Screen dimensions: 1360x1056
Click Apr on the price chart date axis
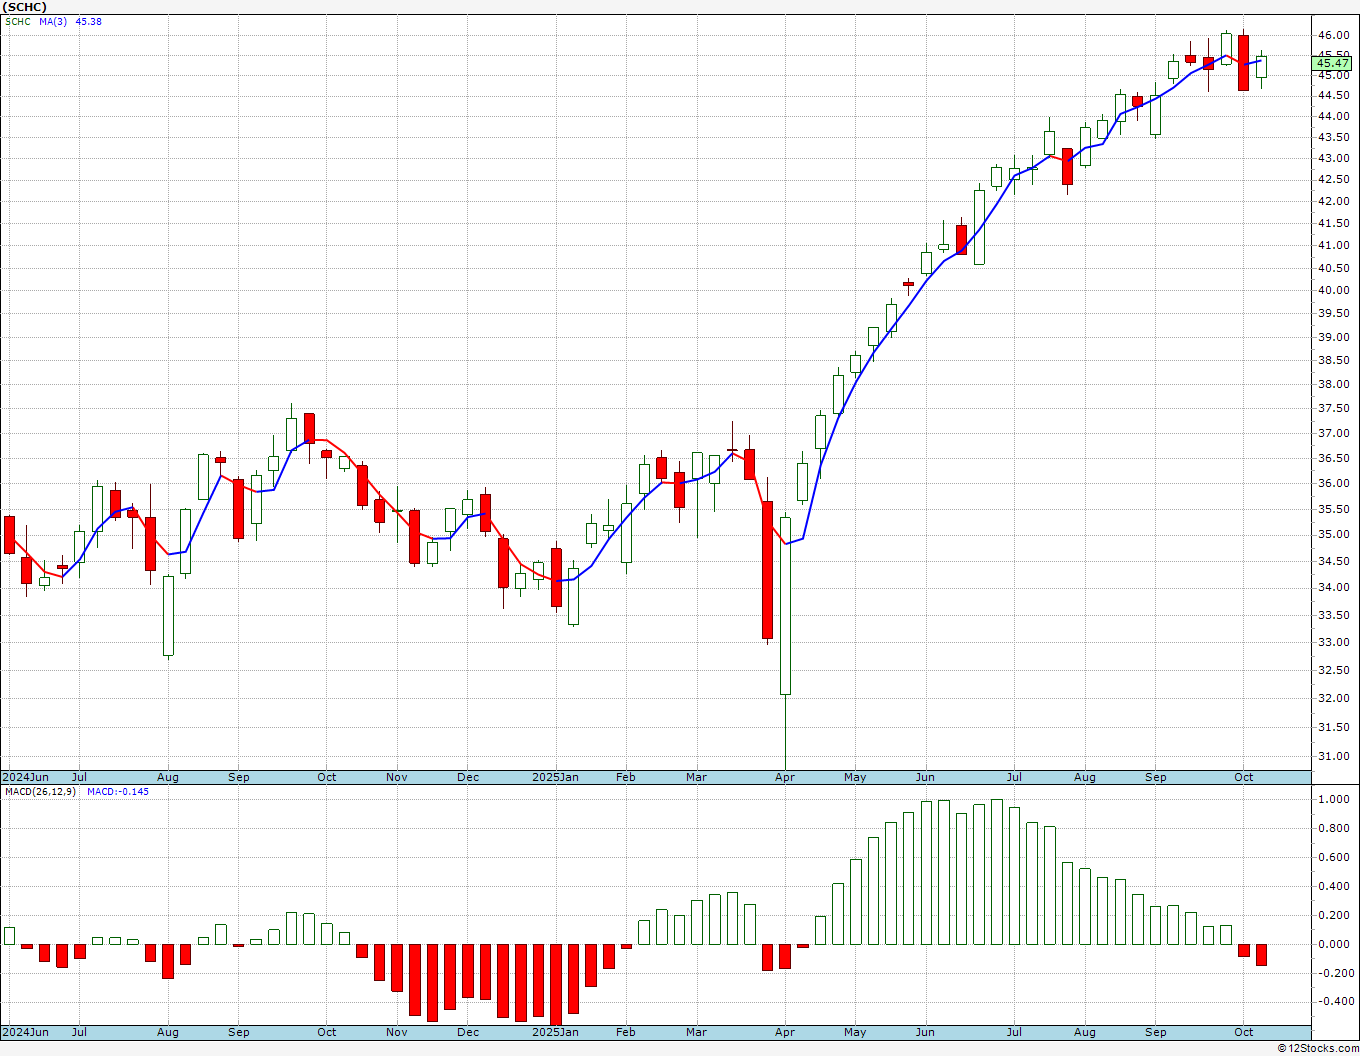(785, 777)
